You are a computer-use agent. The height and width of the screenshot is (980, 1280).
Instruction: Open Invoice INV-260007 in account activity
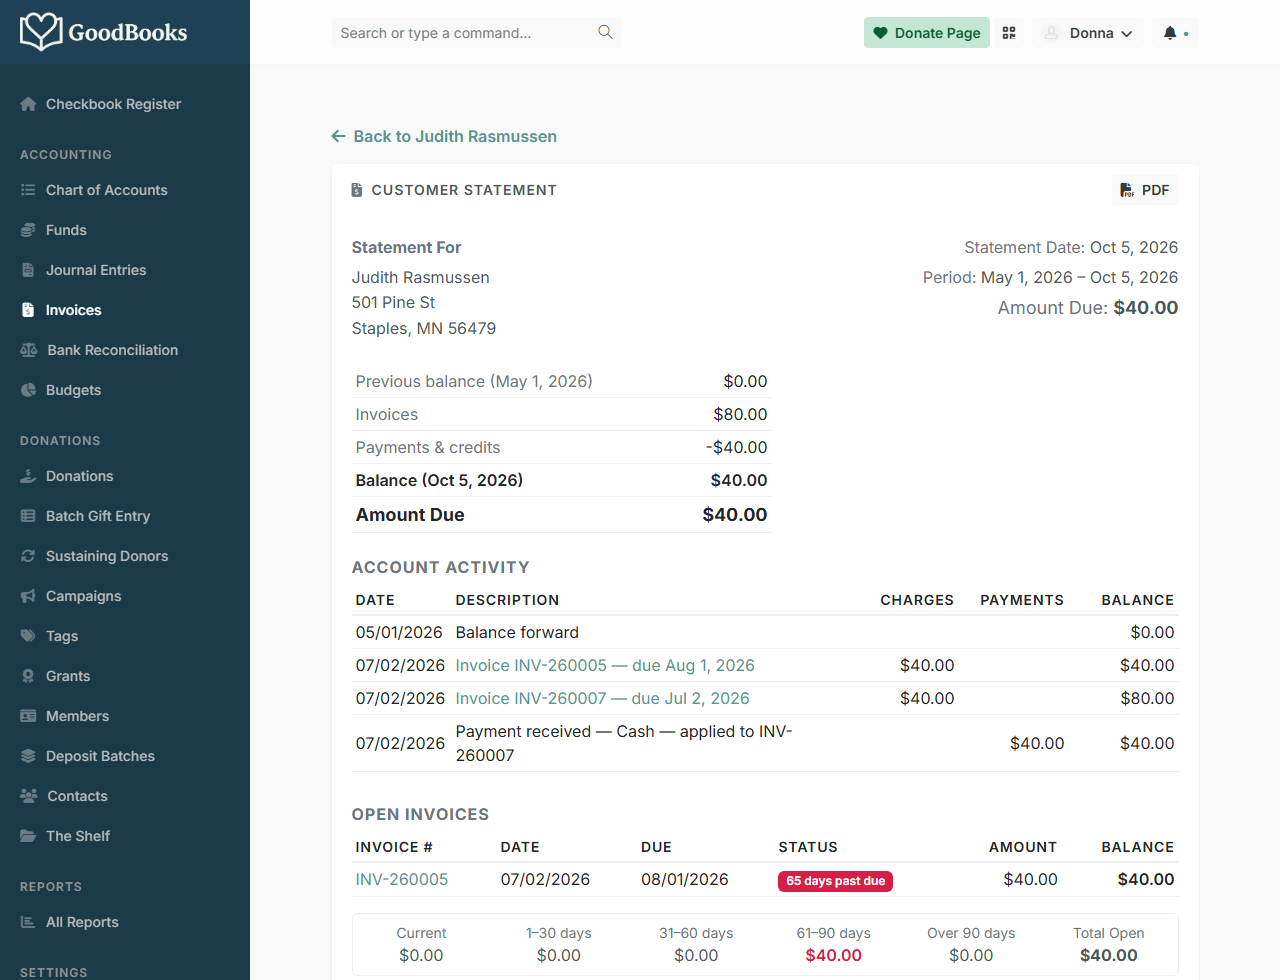tap(603, 698)
